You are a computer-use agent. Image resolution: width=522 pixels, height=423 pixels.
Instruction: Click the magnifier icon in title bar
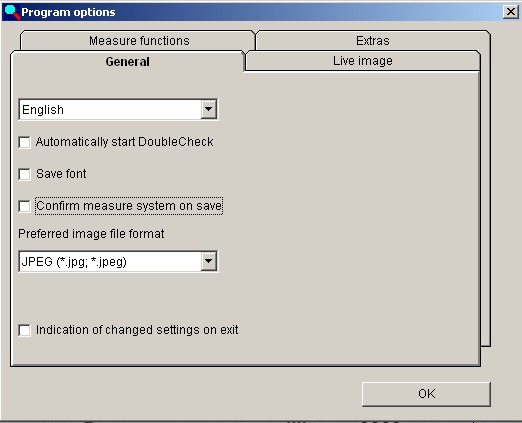click(12, 12)
